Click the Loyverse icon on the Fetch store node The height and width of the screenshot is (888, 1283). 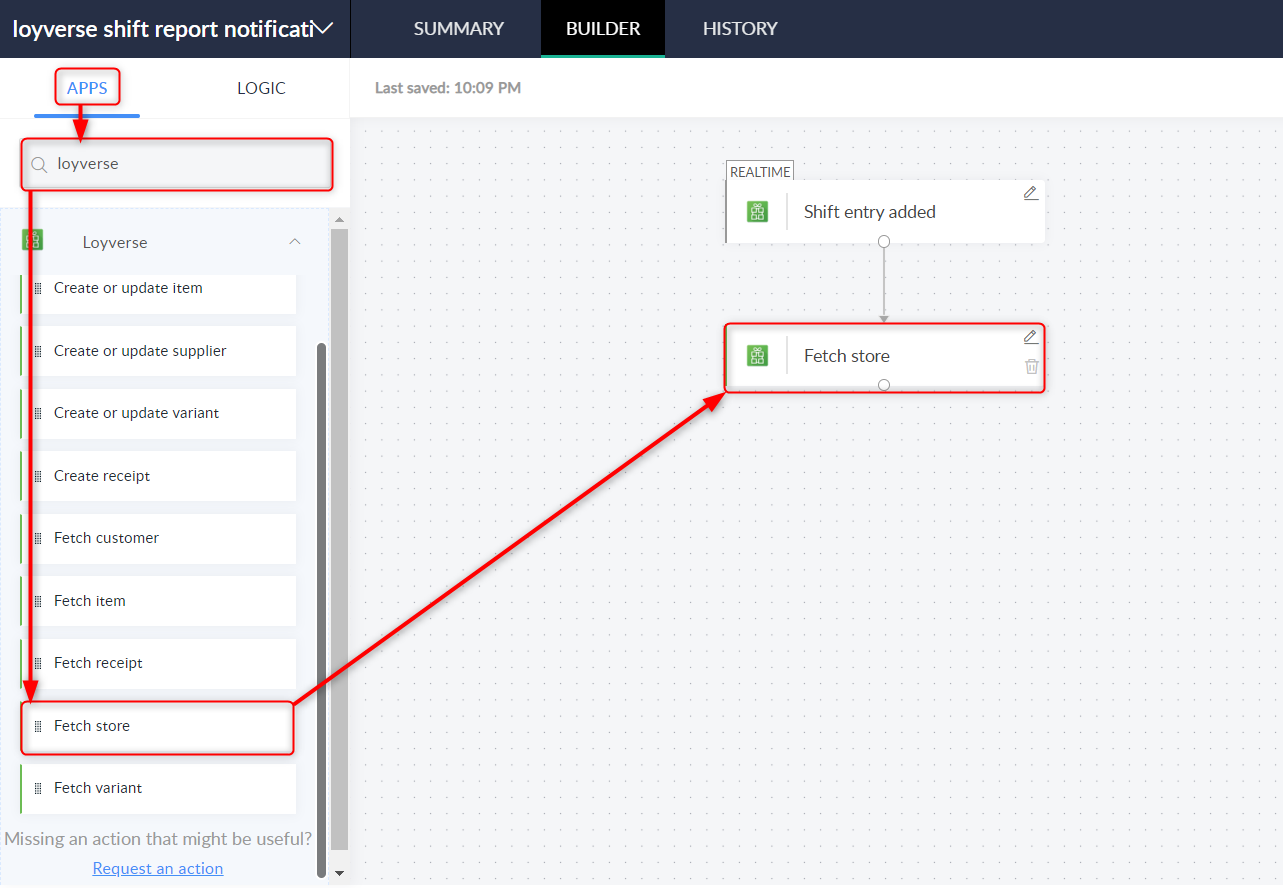click(x=758, y=355)
